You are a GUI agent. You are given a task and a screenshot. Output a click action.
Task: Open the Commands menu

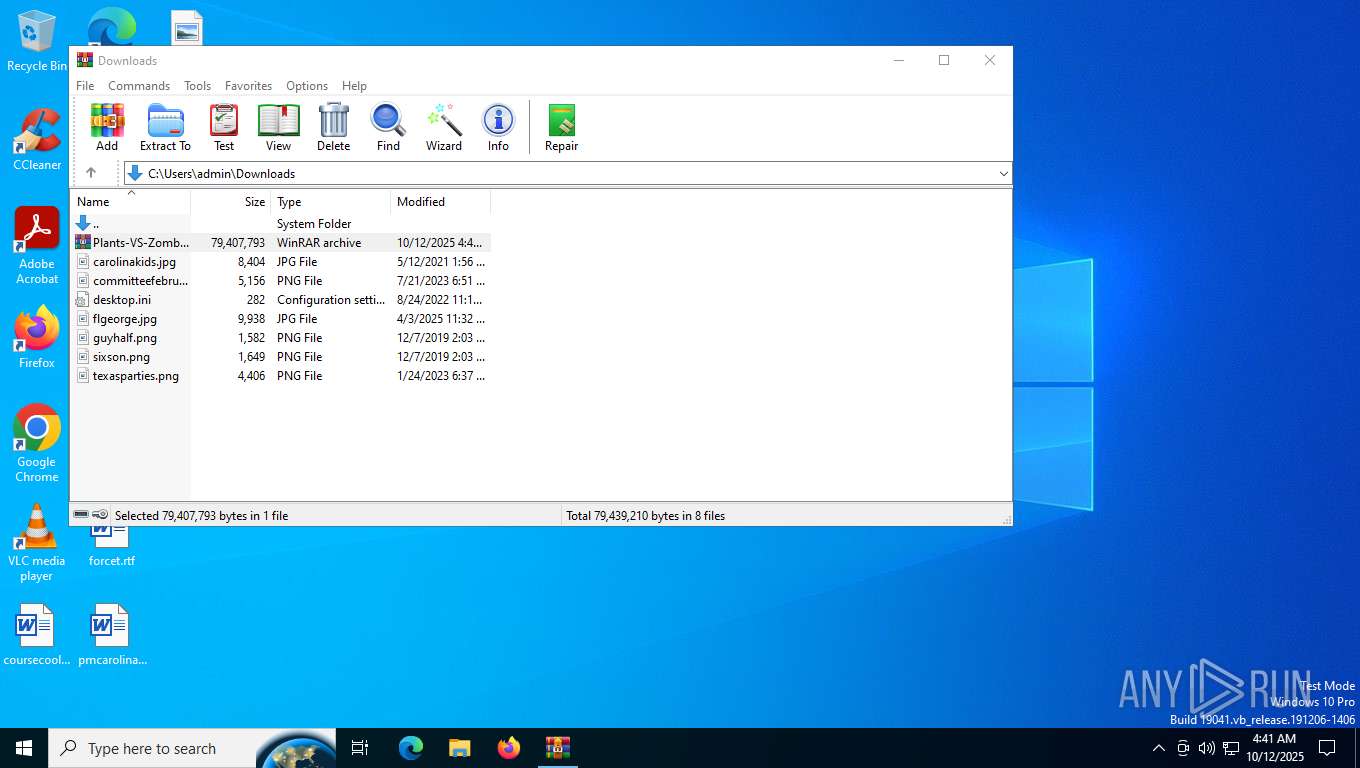[139, 86]
